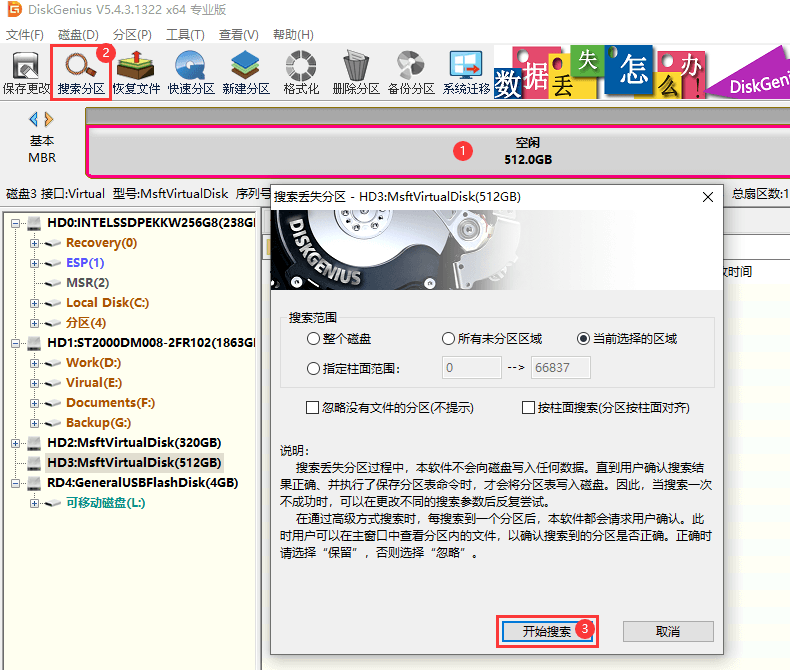The height and width of the screenshot is (670, 790).
Task: Click the RD4 USB flash disk icon
Action: coord(34,483)
